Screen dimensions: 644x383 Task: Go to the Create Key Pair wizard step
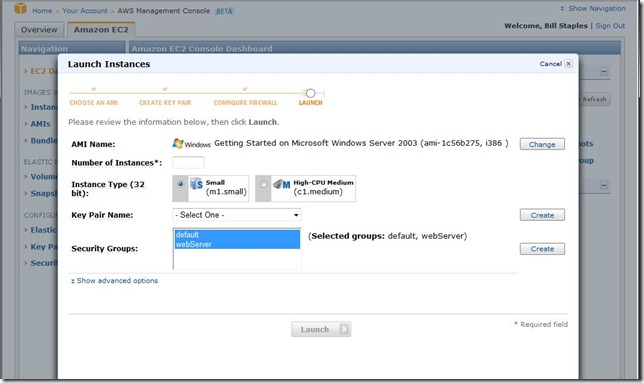tap(165, 103)
